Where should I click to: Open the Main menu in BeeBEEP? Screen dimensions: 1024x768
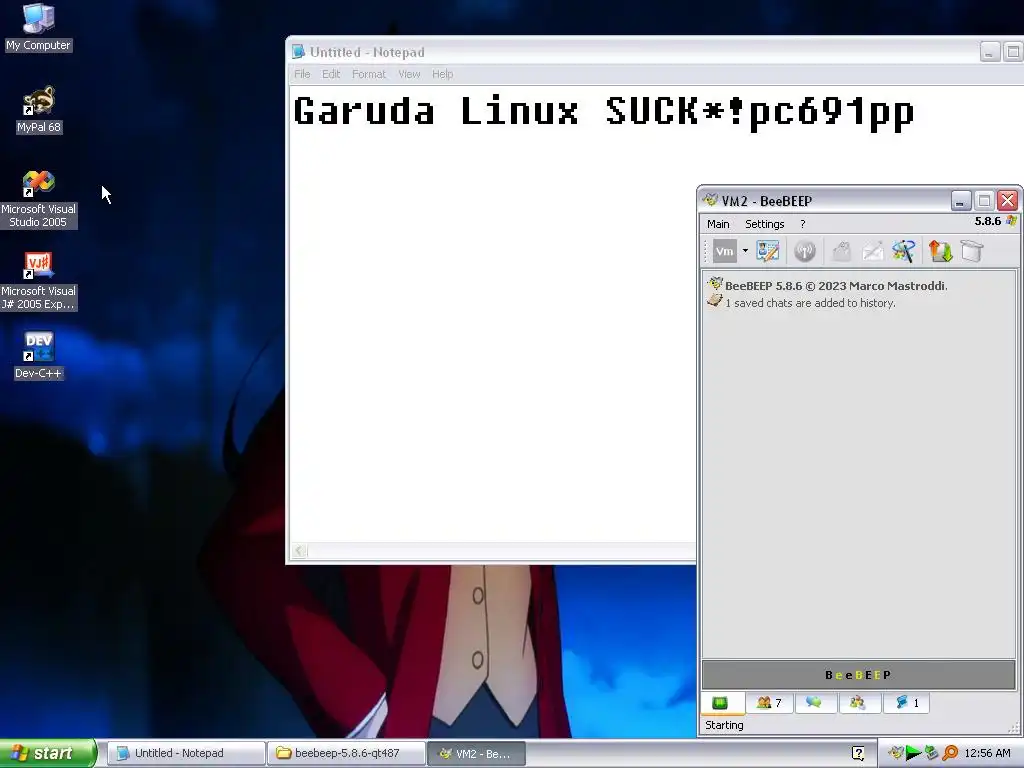pos(718,224)
